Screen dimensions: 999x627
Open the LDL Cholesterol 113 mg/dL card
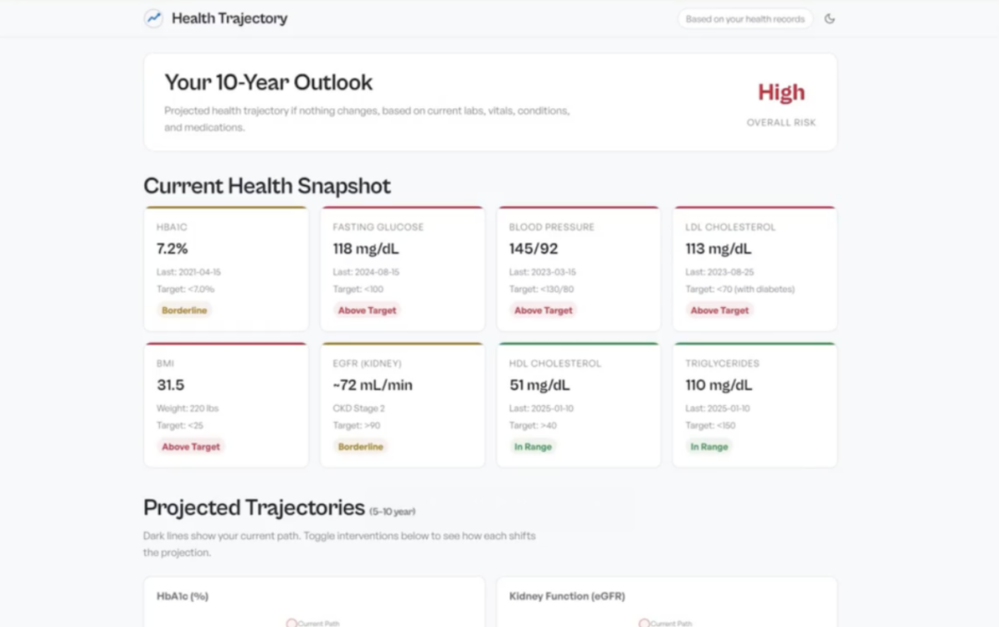754,269
